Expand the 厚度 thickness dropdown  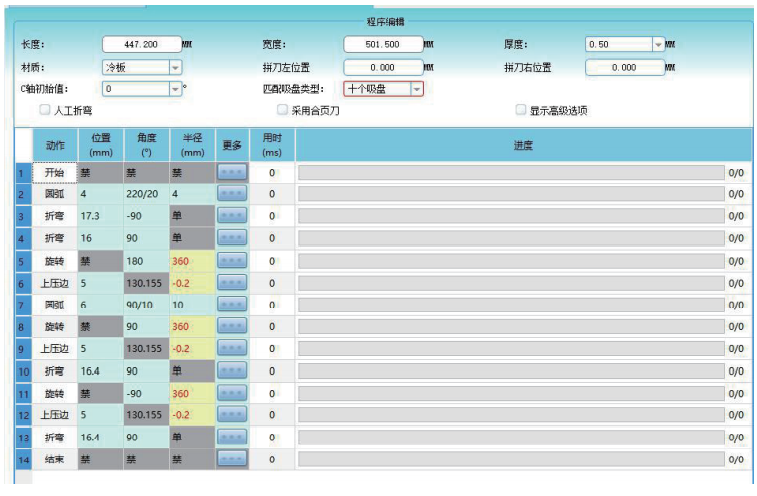658,45
